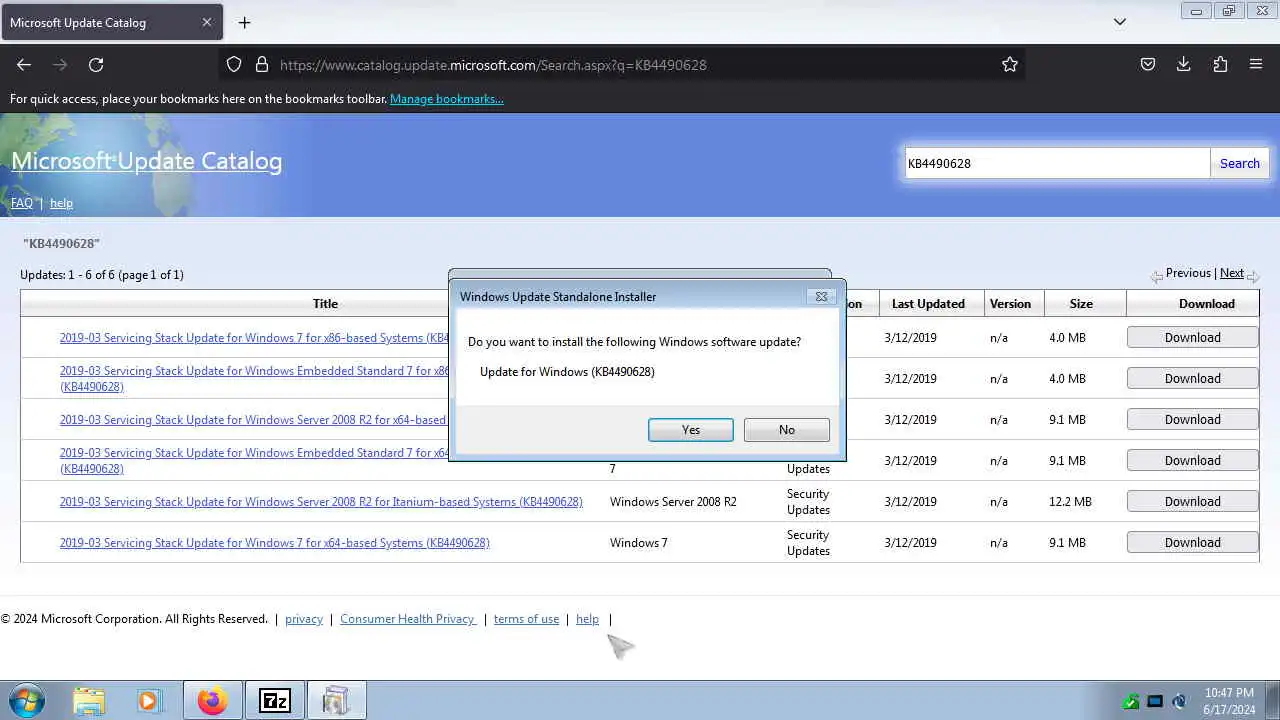1280x720 pixels.
Task: Download Windows 7 x64 servicing stack update
Action: coord(1192,543)
